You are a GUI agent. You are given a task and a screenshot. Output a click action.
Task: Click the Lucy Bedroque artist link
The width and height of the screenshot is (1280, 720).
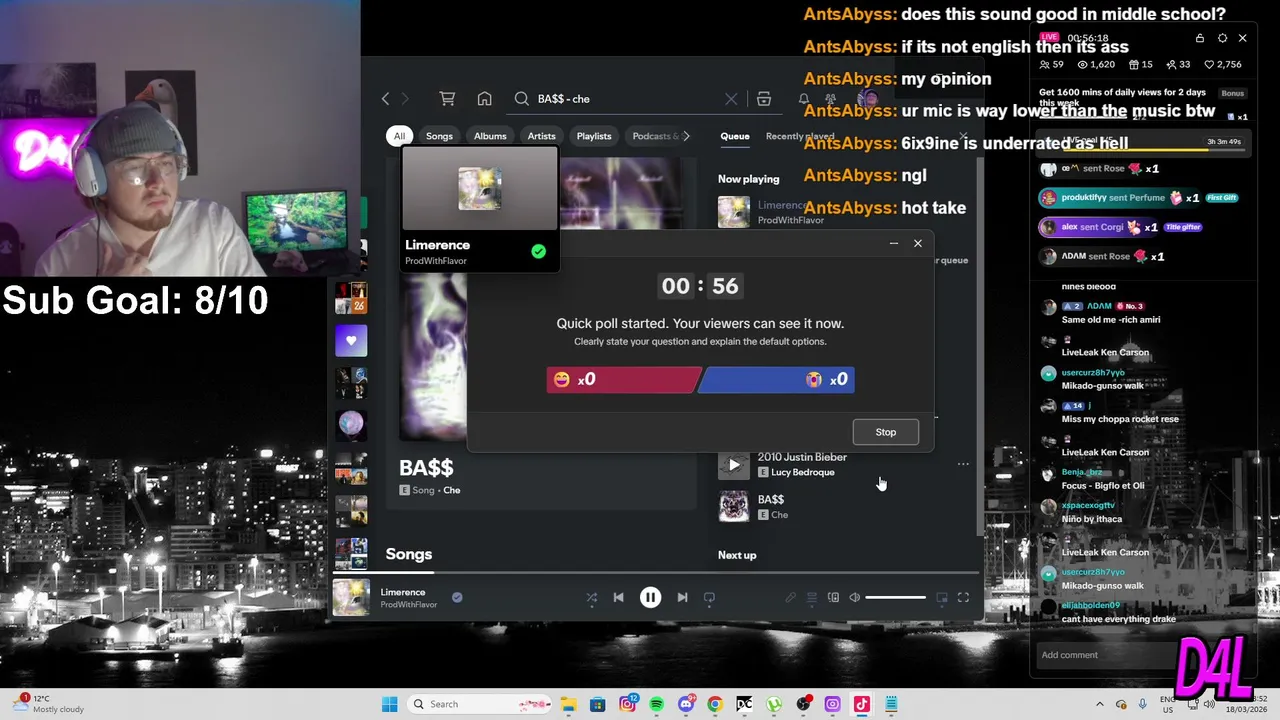pos(802,472)
